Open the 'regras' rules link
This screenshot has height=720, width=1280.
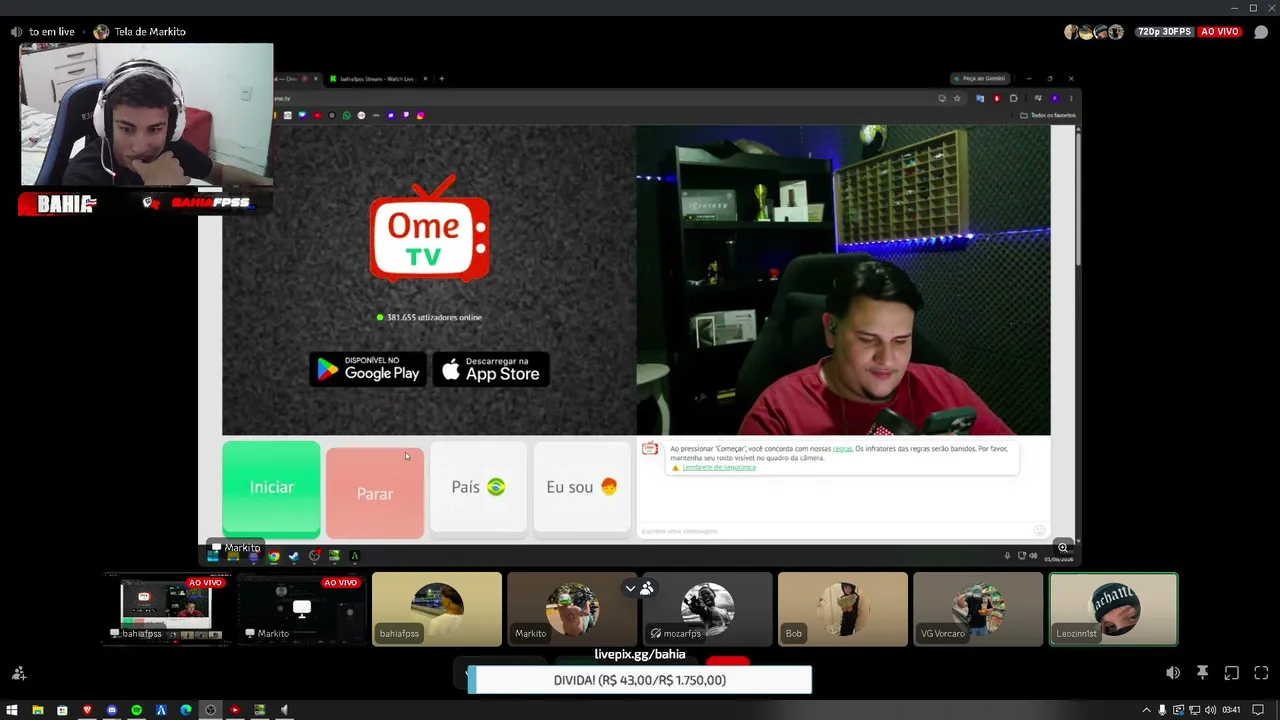pyautogui.click(x=842, y=449)
